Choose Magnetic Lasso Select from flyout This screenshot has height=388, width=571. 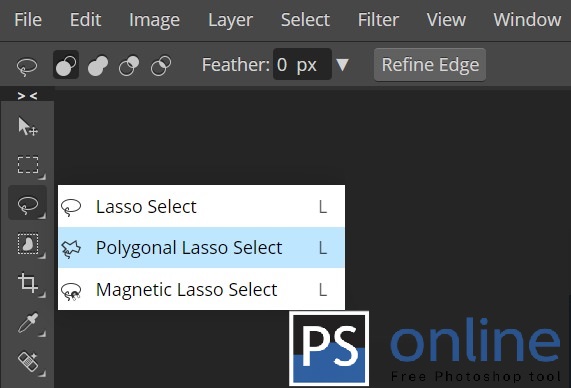201,290
